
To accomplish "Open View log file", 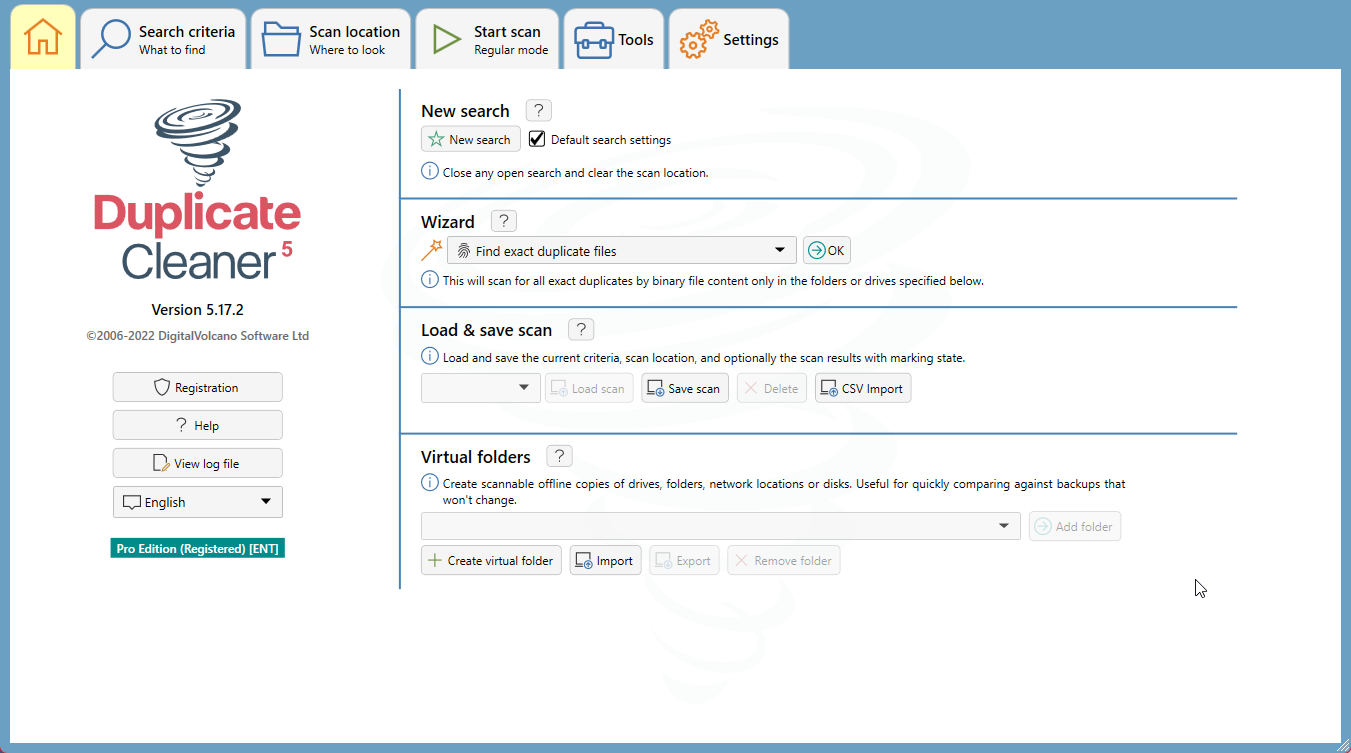I will [x=198, y=463].
